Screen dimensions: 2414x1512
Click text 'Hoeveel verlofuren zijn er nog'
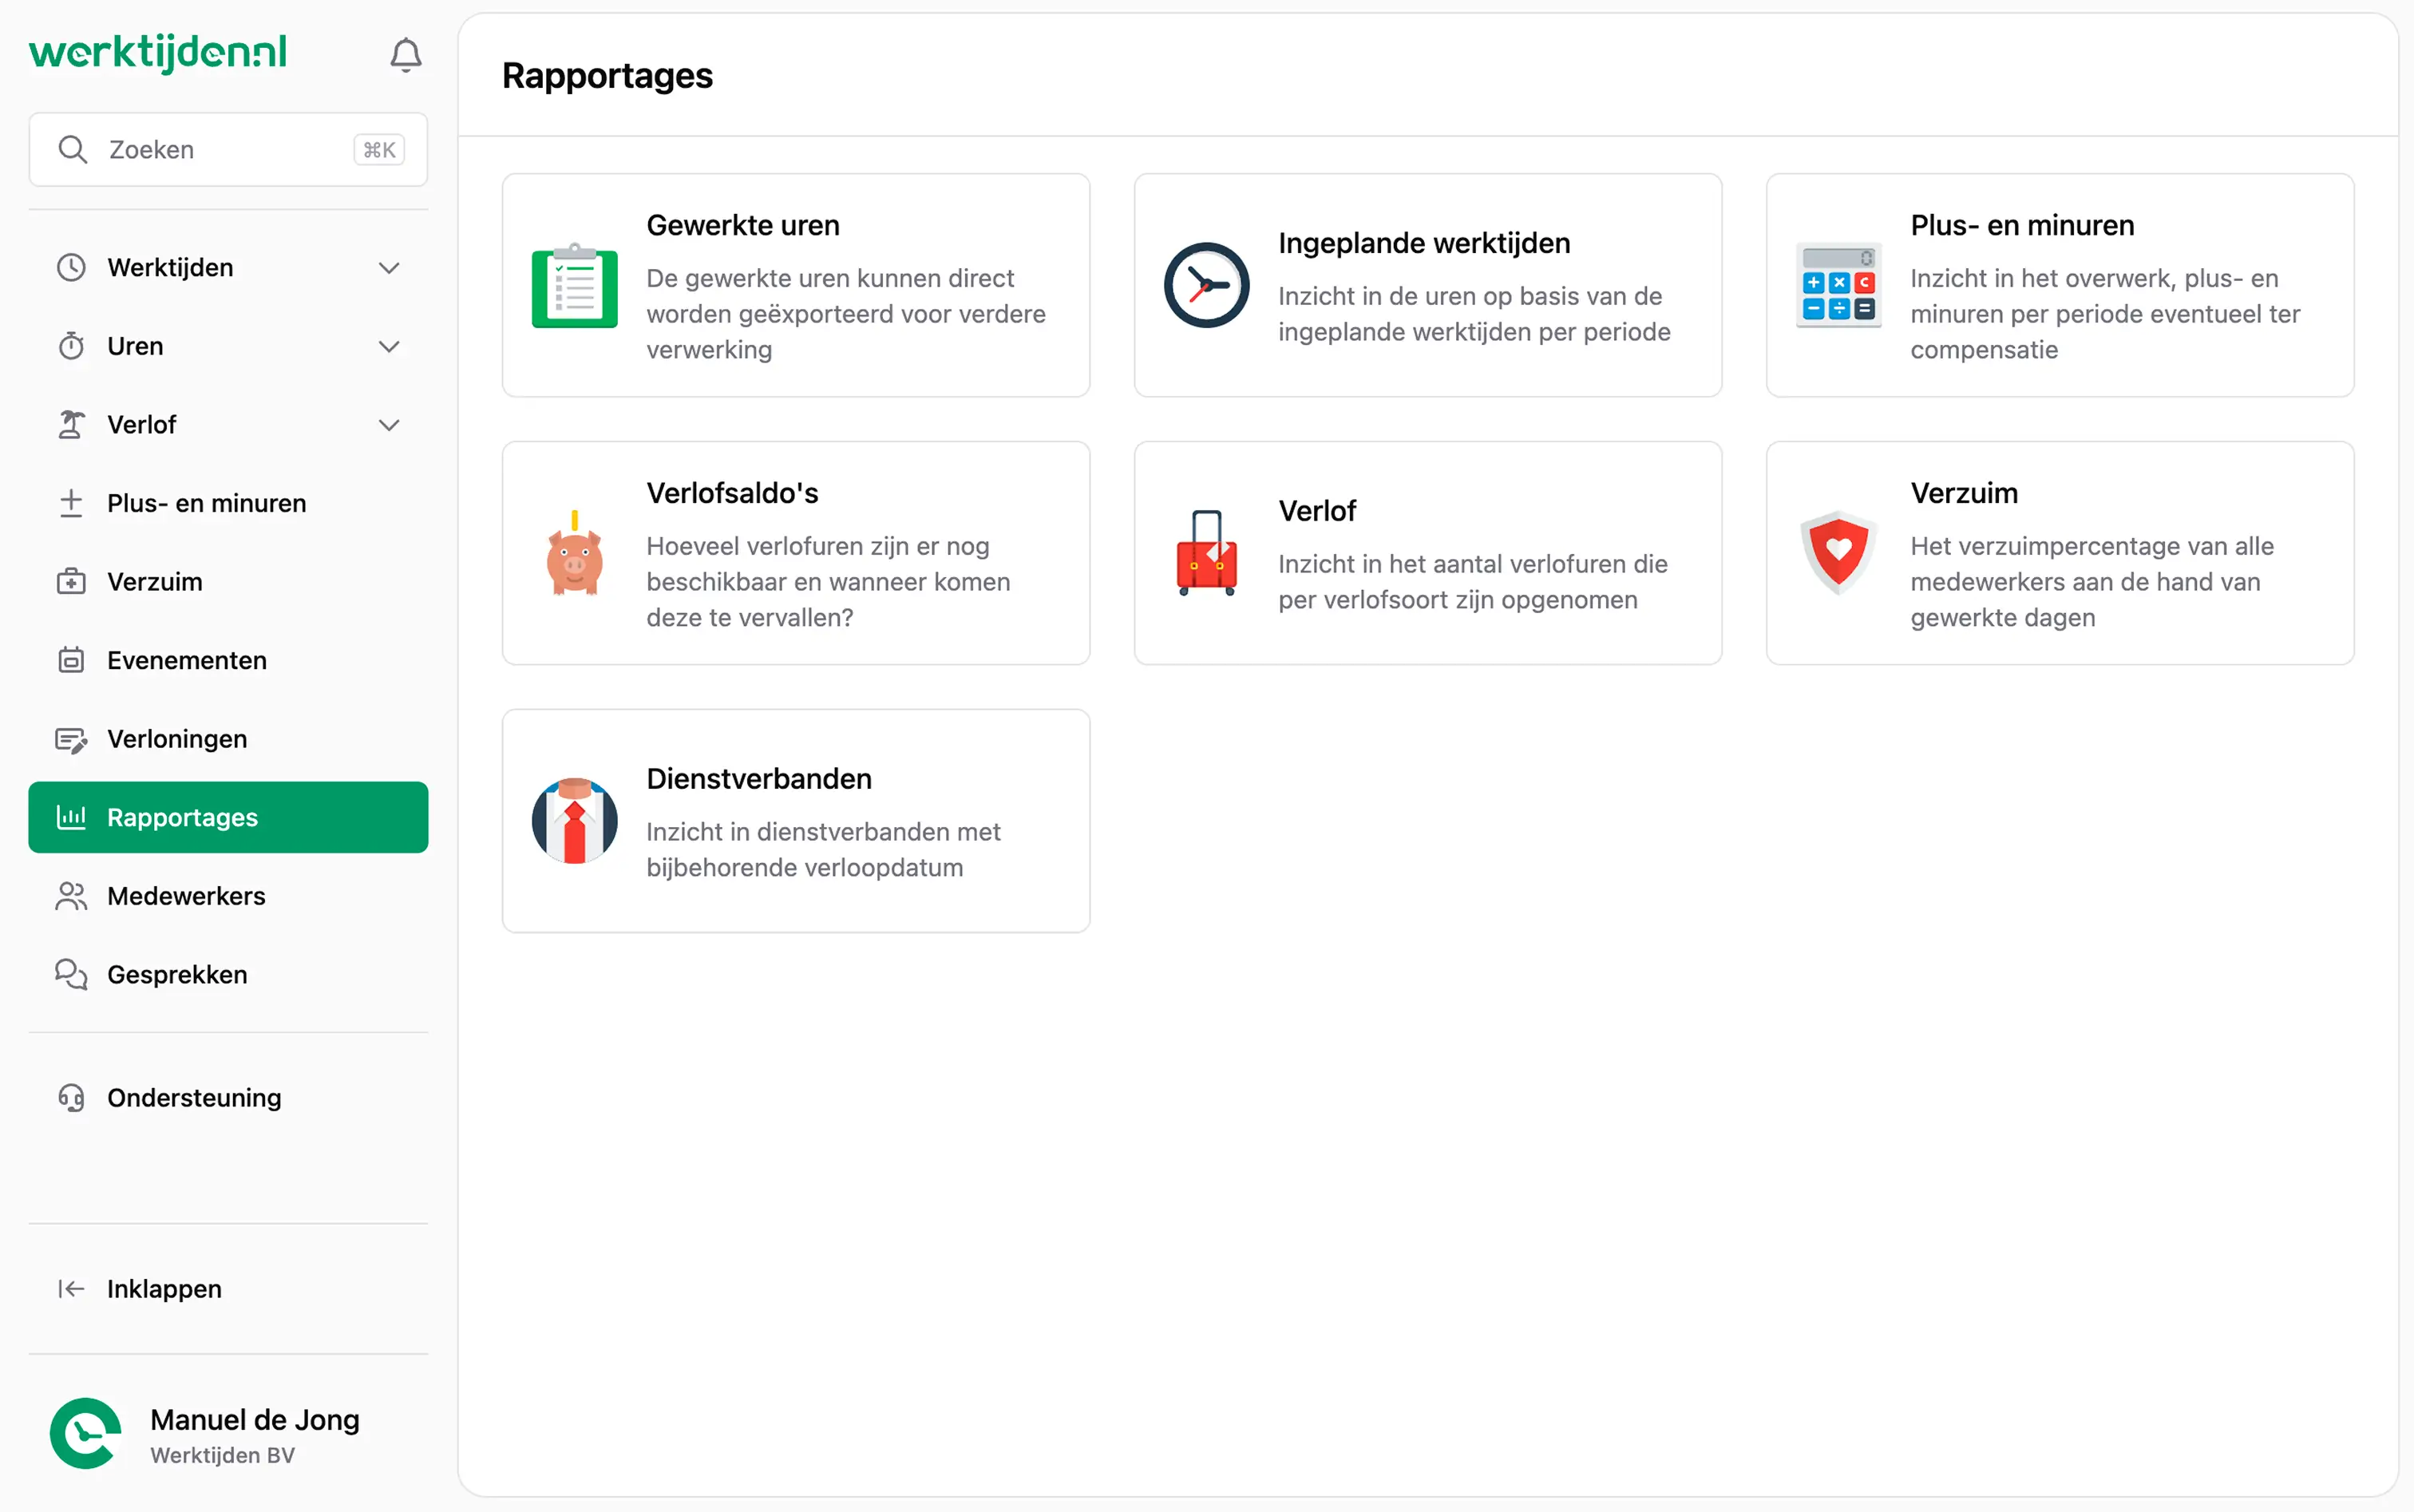point(817,546)
